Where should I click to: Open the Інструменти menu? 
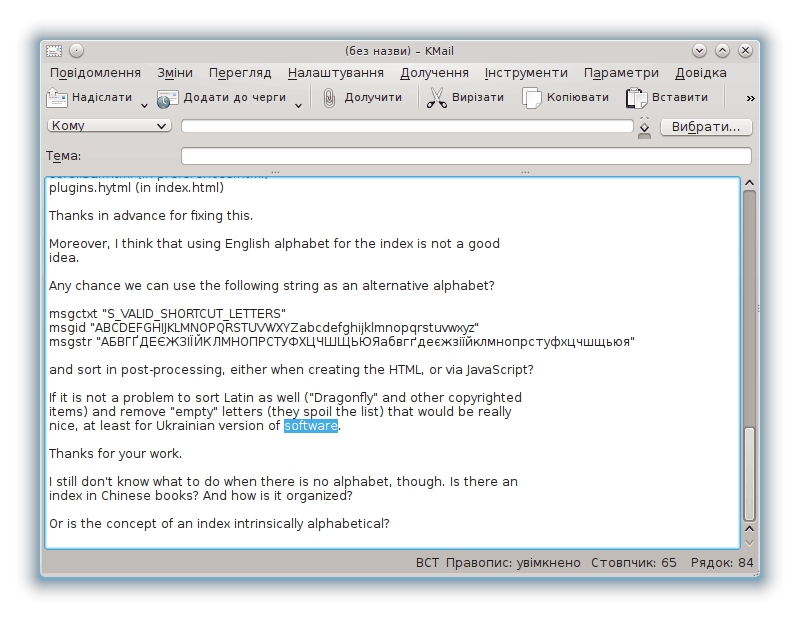(526, 73)
